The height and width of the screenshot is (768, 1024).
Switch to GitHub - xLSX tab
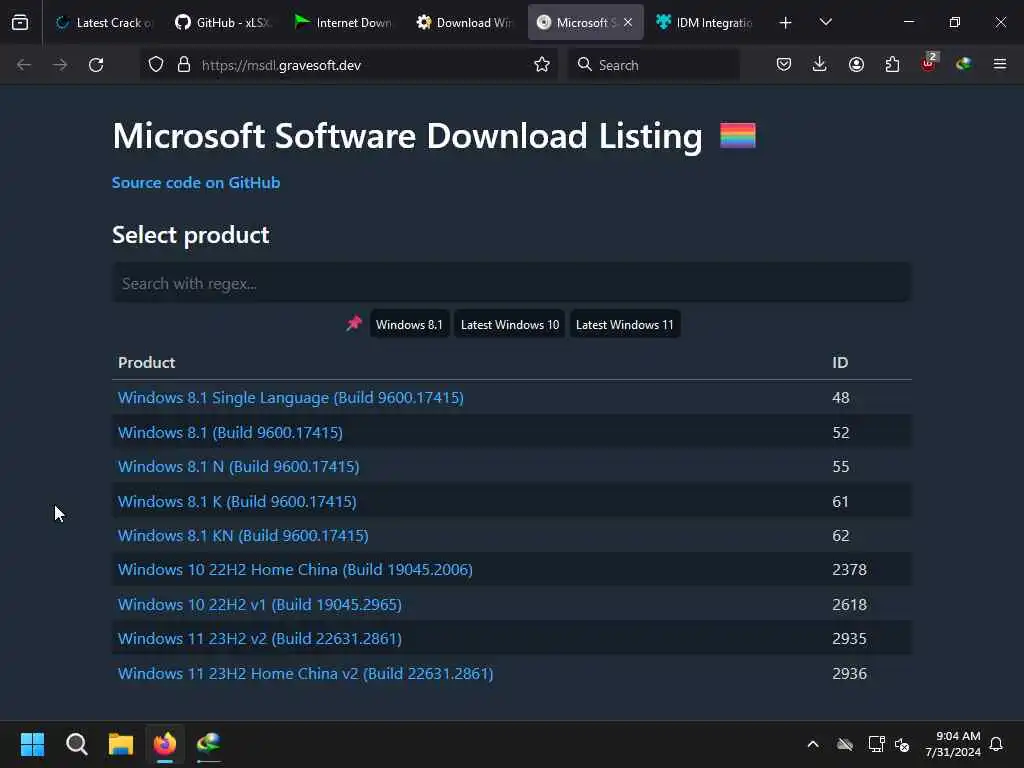(223, 23)
